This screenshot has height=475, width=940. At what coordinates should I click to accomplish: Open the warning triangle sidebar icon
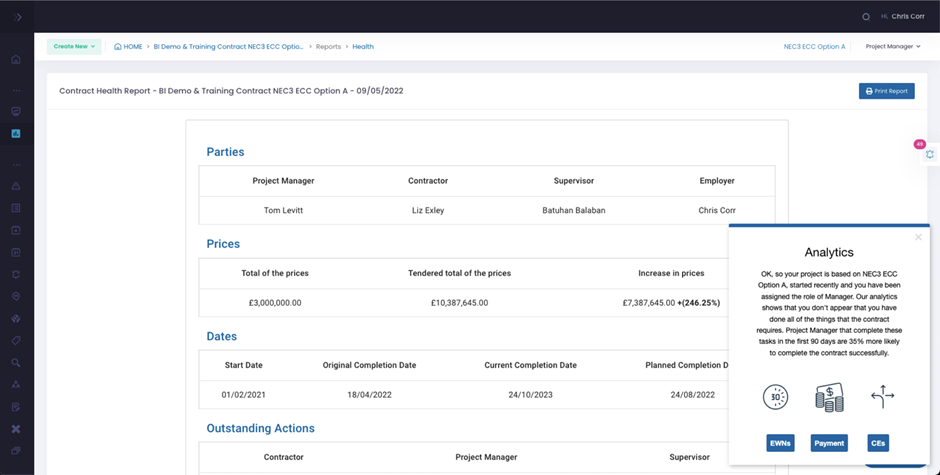pos(16,186)
